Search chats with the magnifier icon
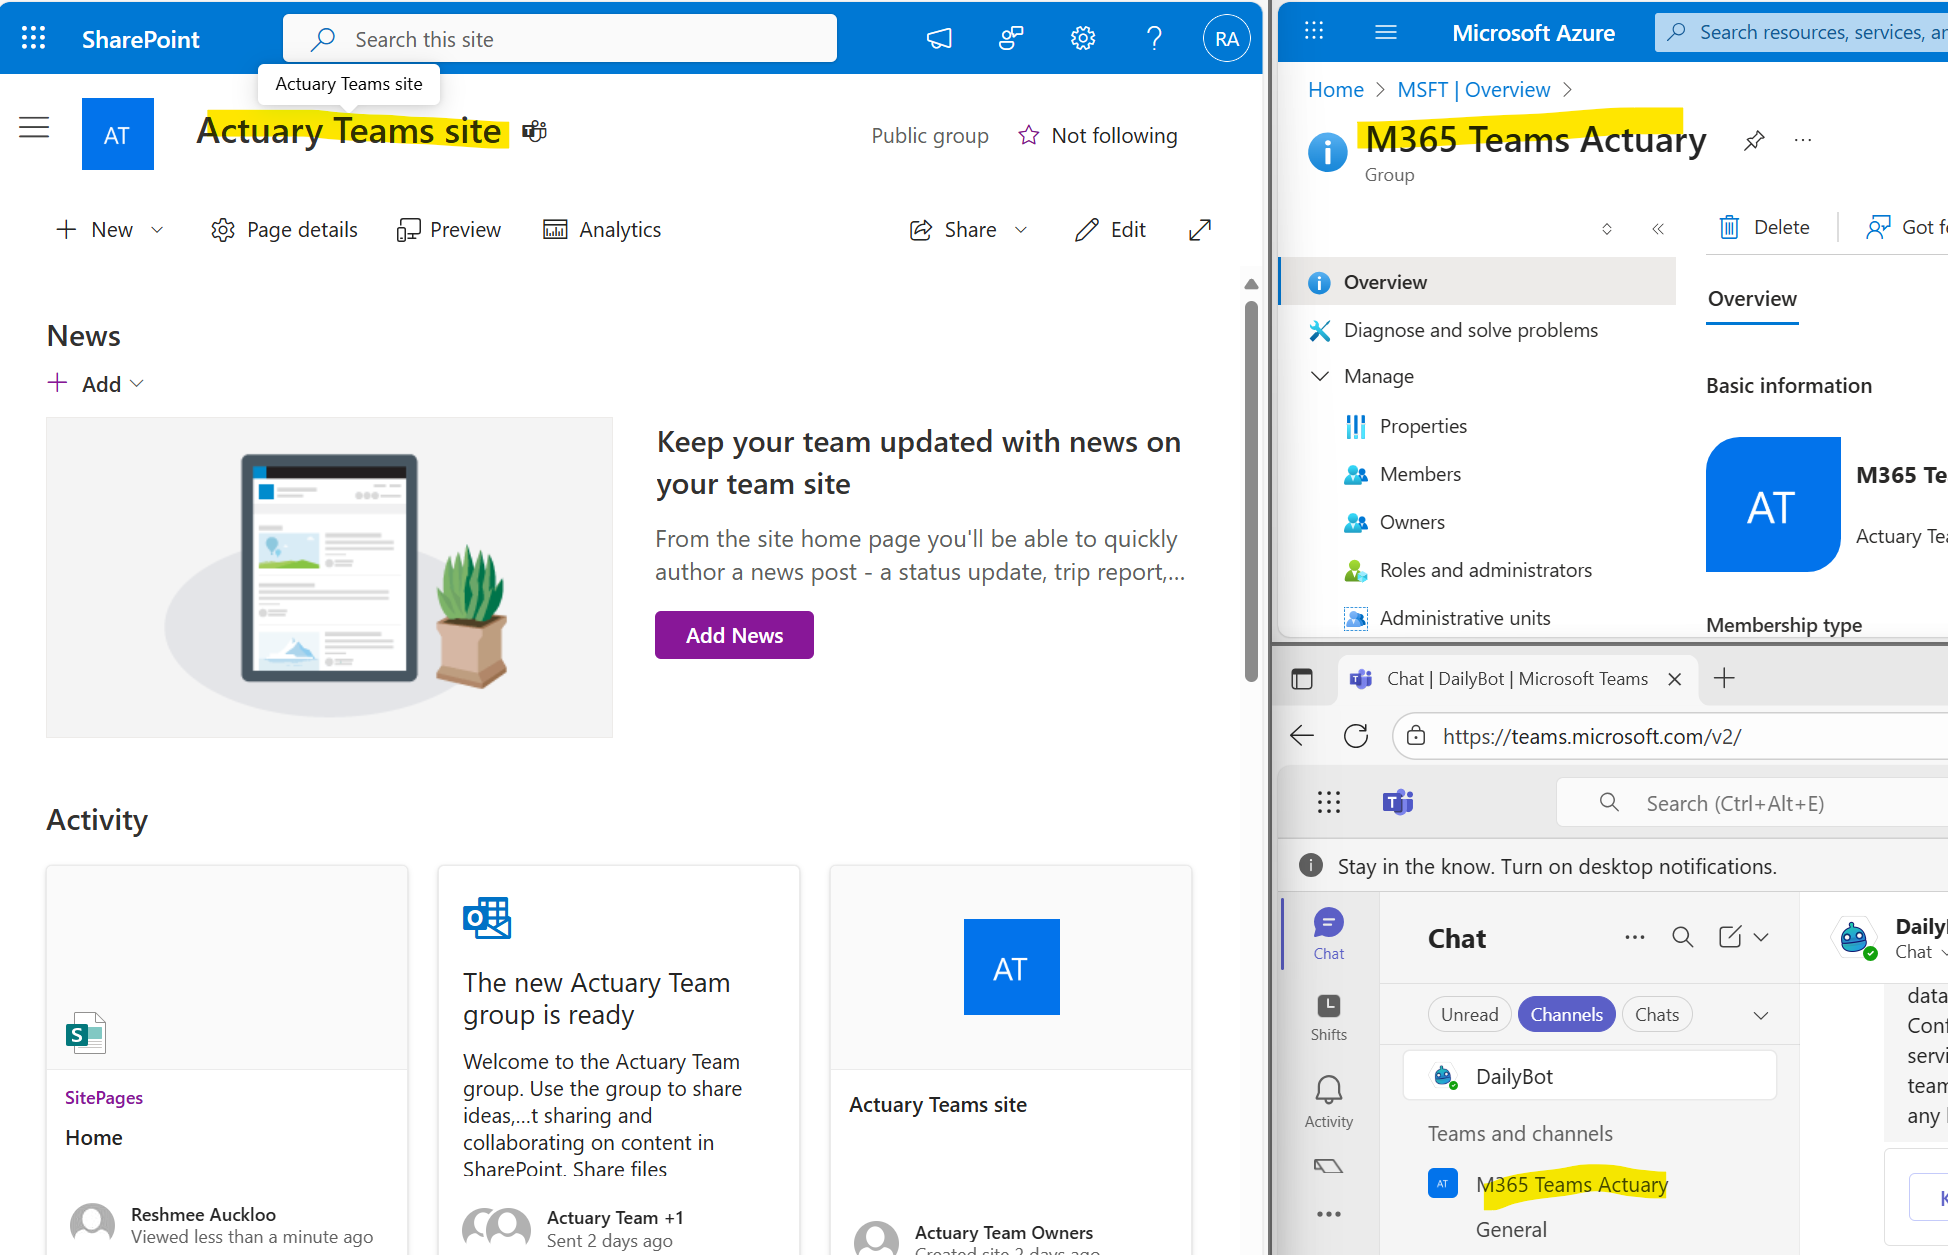Image resolution: width=1948 pixels, height=1255 pixels. click(1683, 937)
